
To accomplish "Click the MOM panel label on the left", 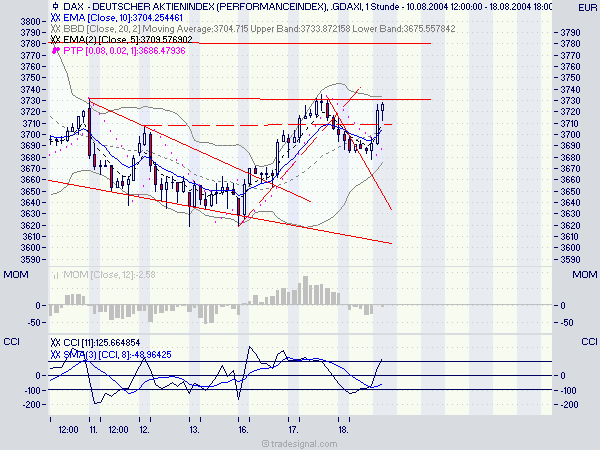I will (x=16, y=275).
